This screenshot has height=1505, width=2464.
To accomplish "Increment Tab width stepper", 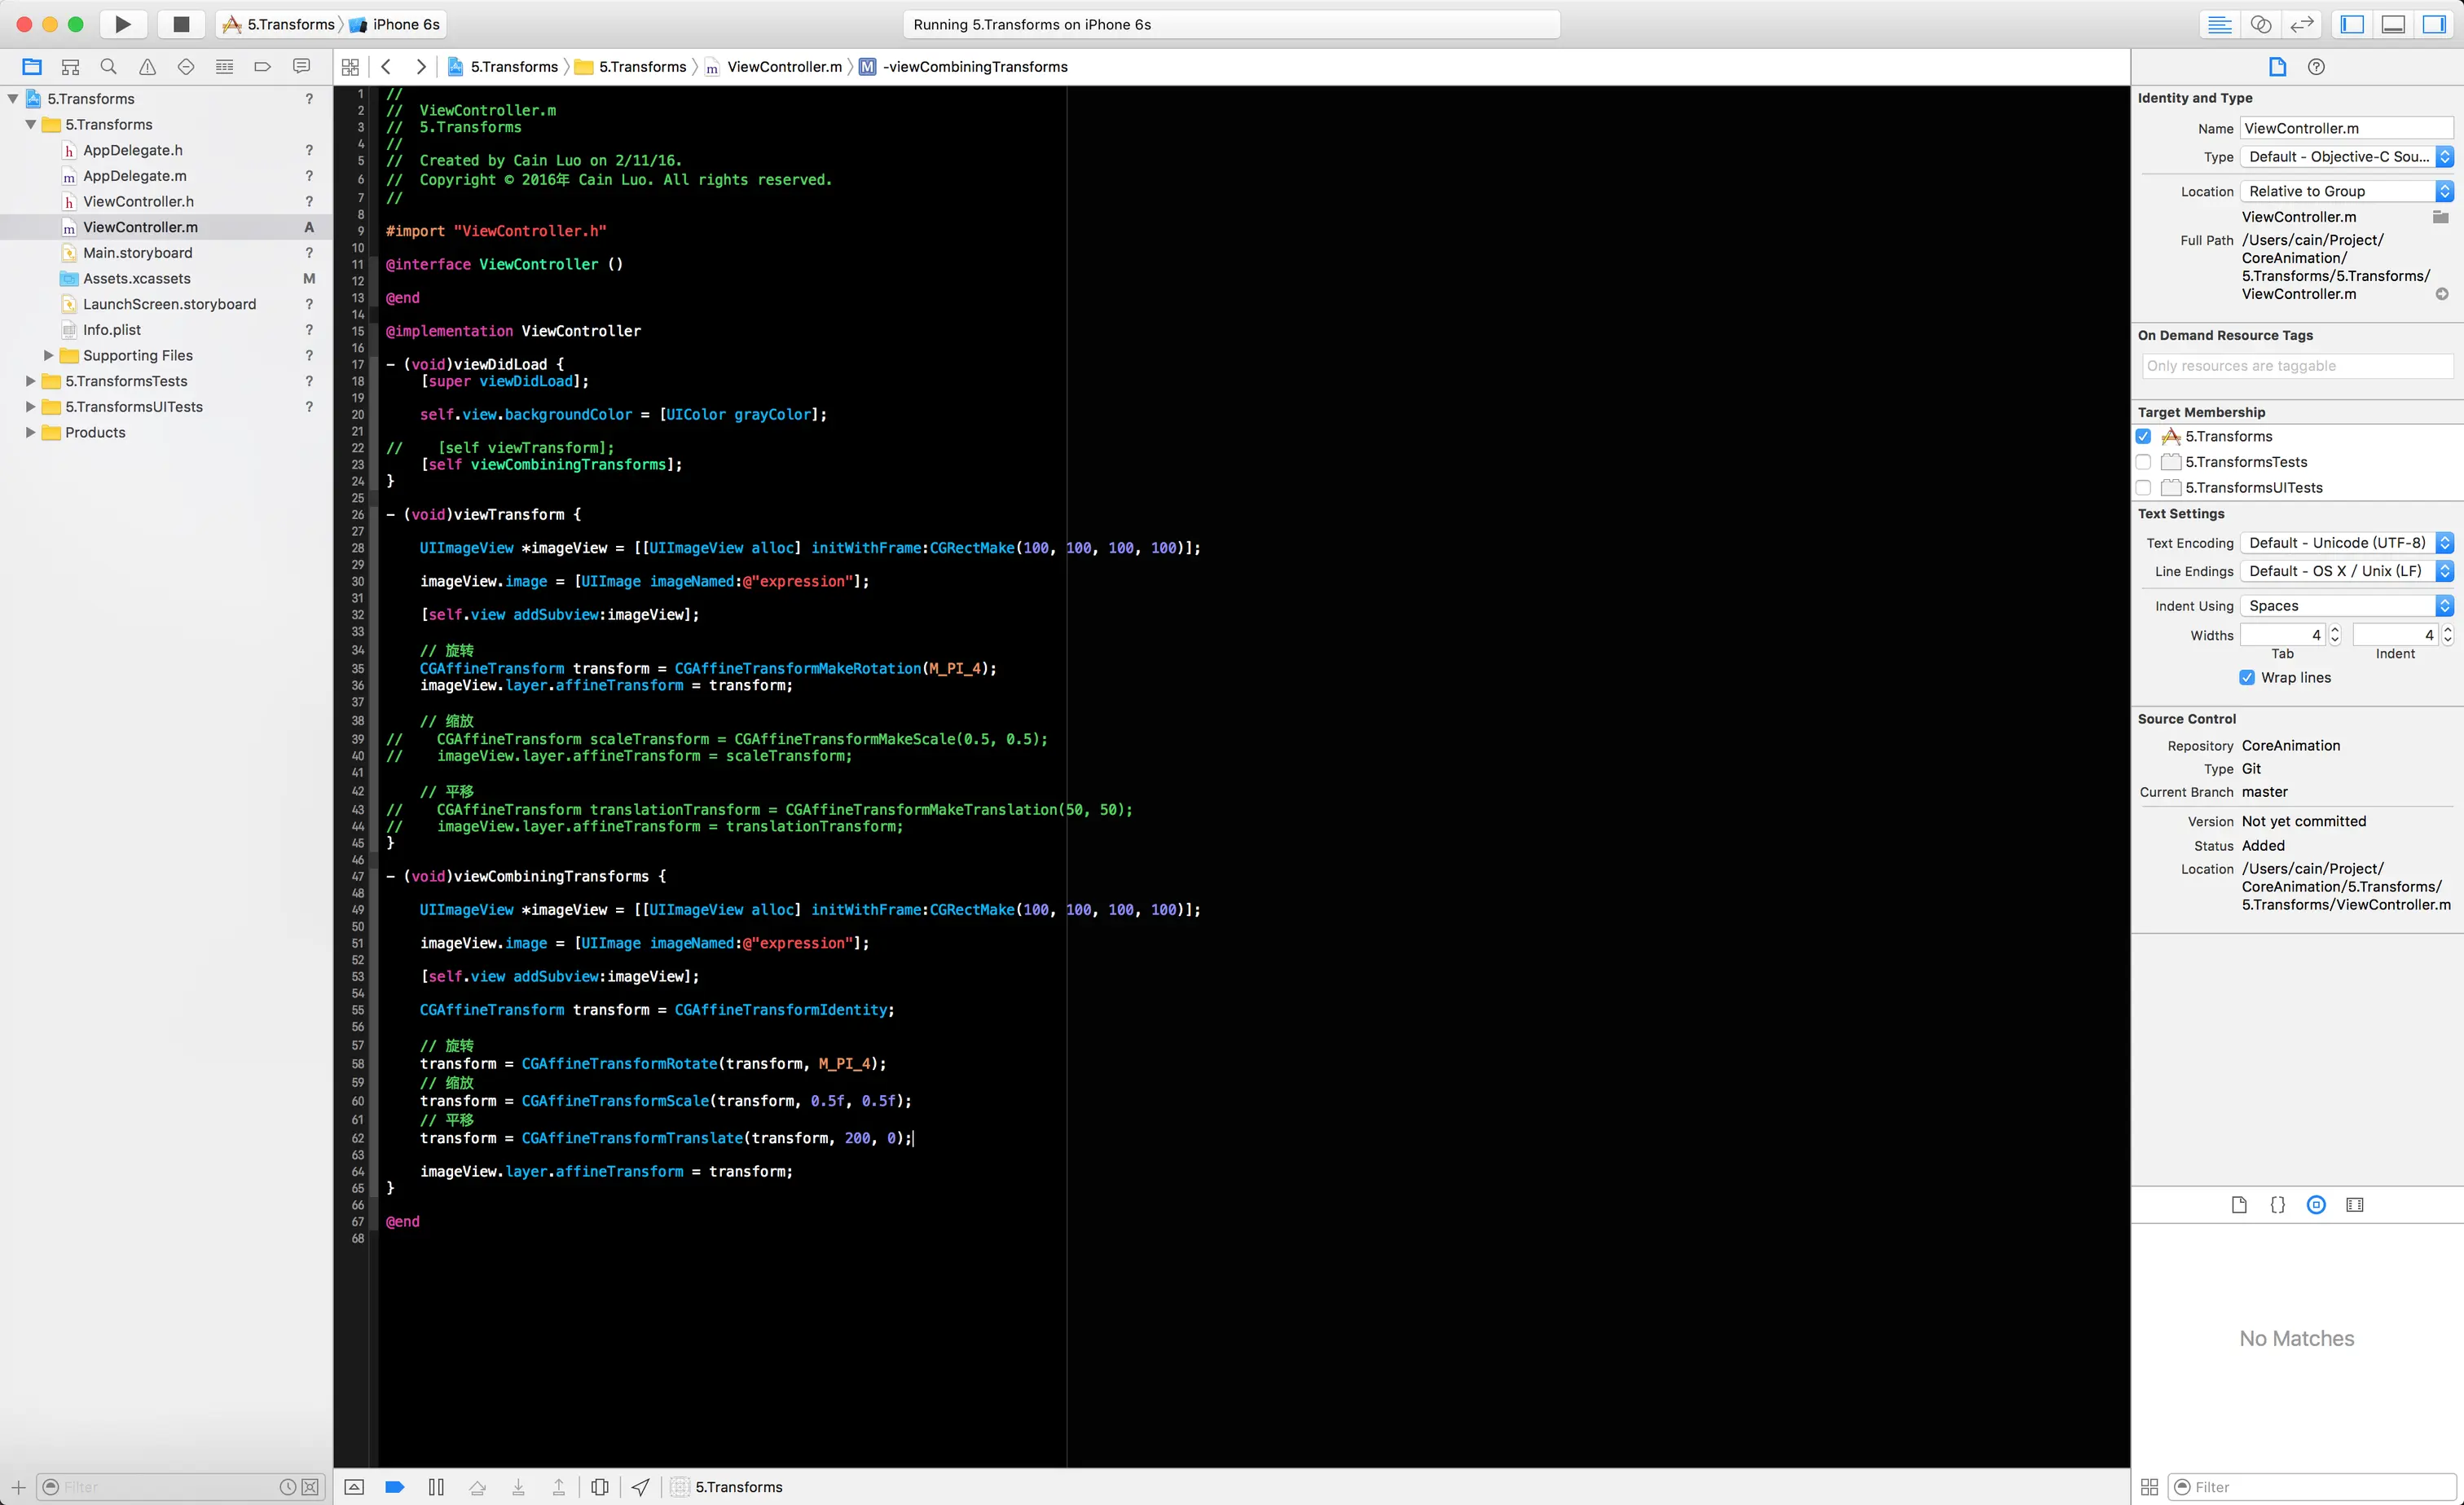I will click(x=2335, y=630).
